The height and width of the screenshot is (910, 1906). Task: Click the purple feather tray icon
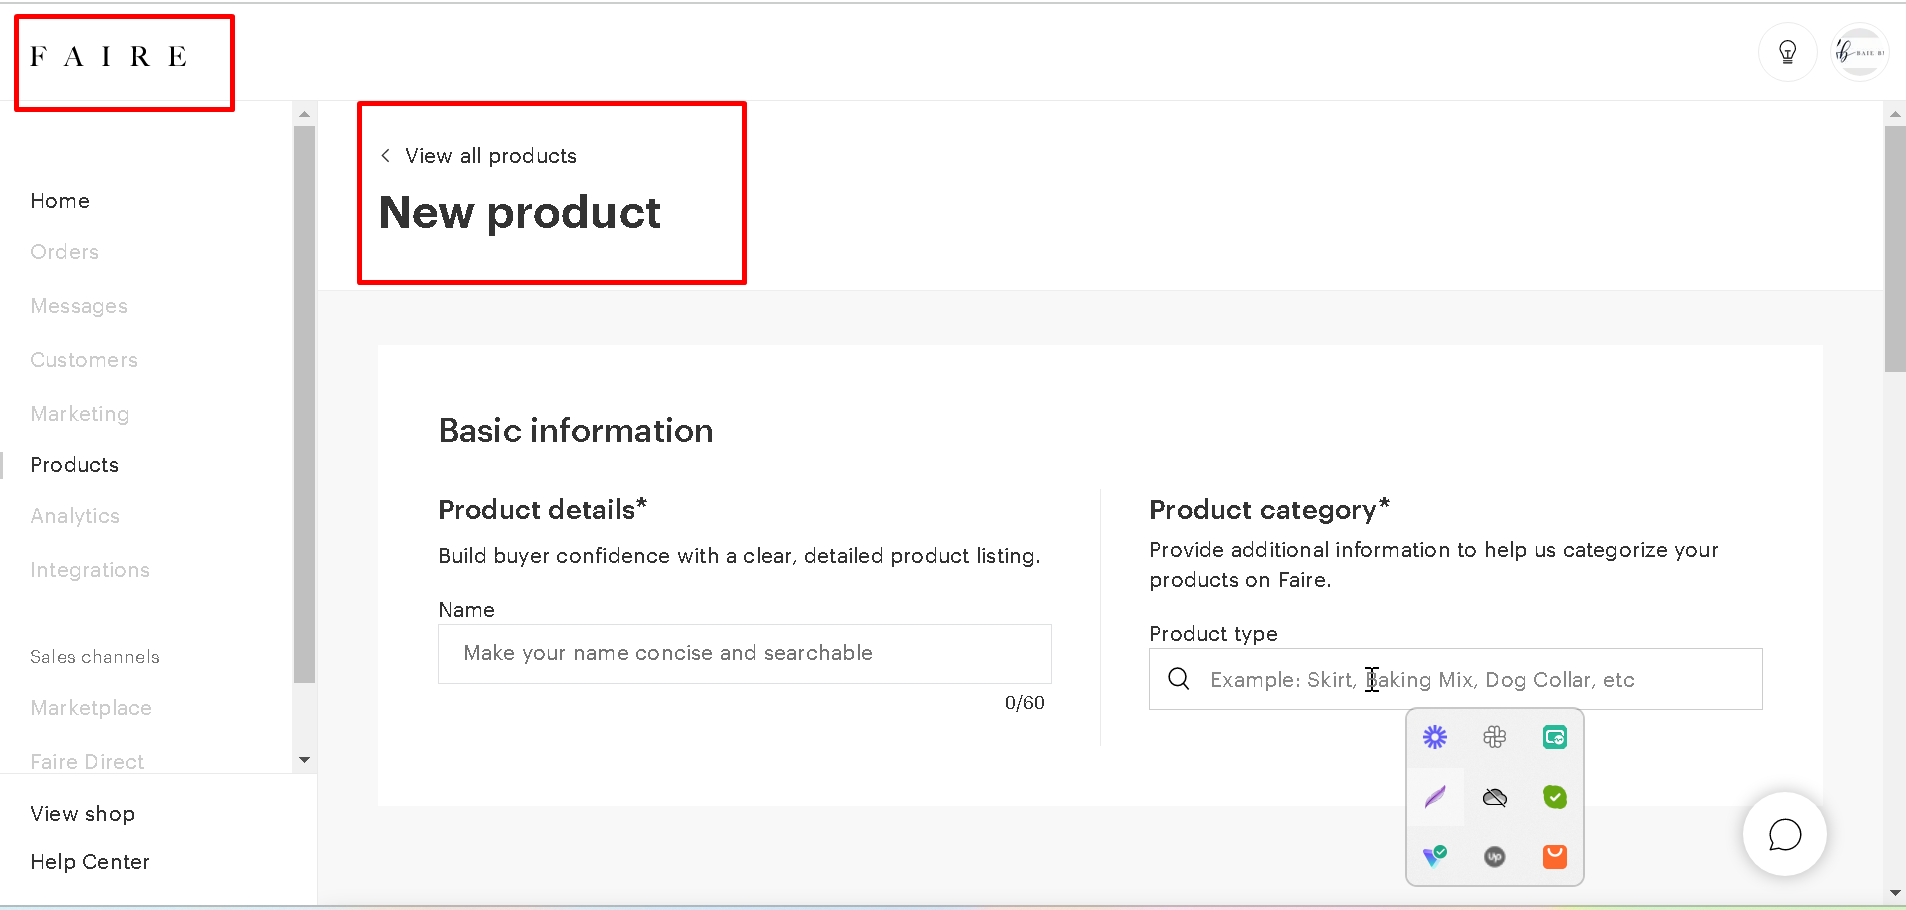click(x=1435, y=797)
